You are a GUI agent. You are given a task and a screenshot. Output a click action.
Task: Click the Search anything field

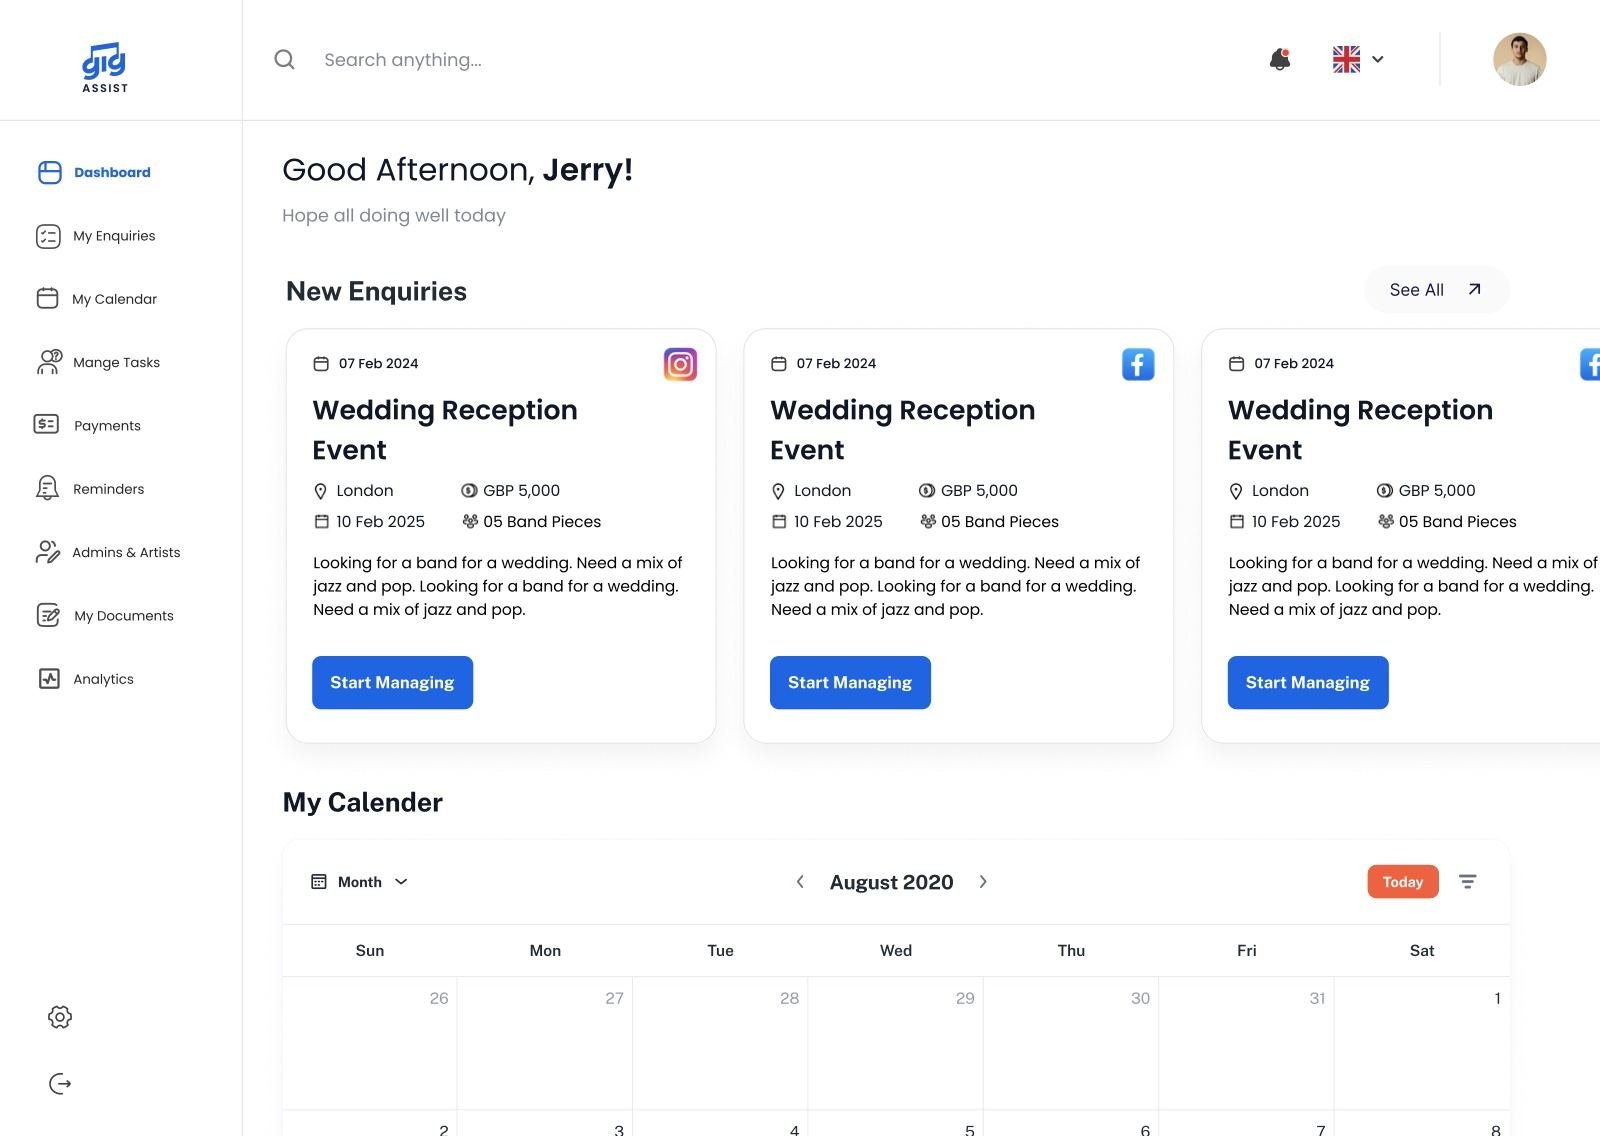point(403,60)
